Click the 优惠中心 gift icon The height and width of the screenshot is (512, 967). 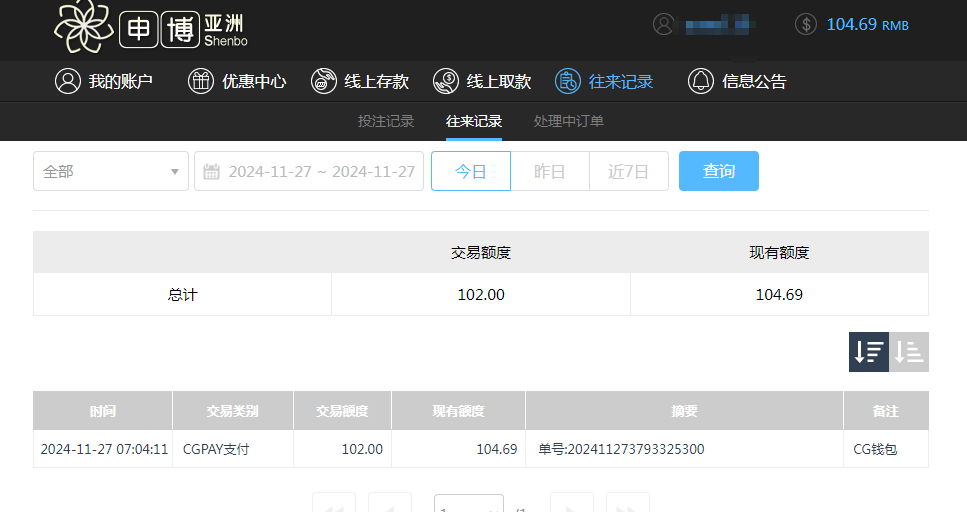pyautogui.click(x=201, y=82)
